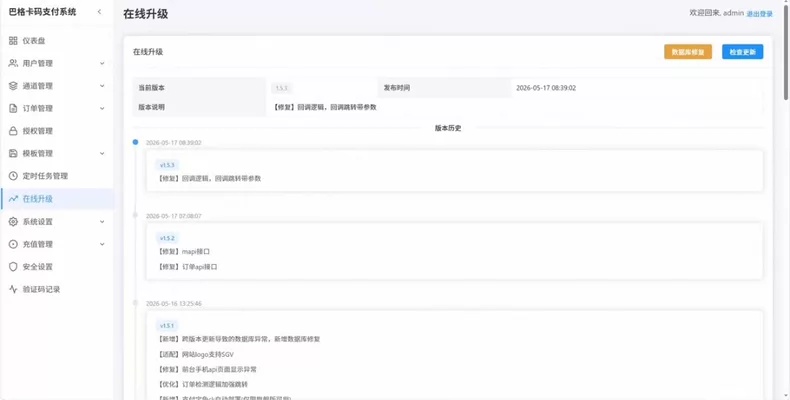The width and height of the screenshot is (790, 400).
Task: Click the 当前版本 label
Action: [x=151, y=88]
